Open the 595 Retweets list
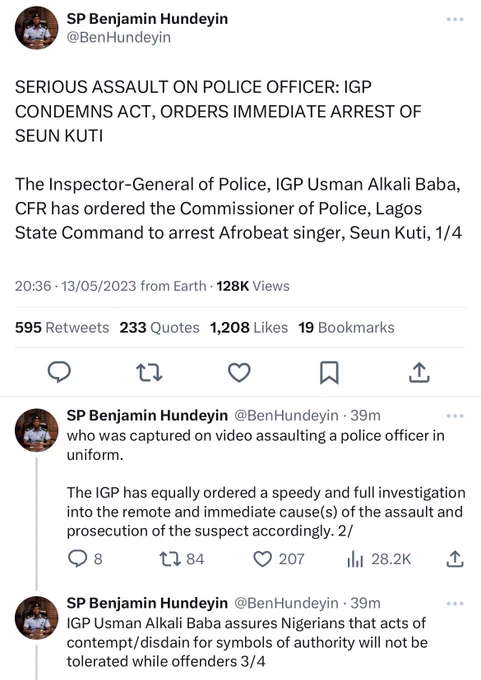 62,327
